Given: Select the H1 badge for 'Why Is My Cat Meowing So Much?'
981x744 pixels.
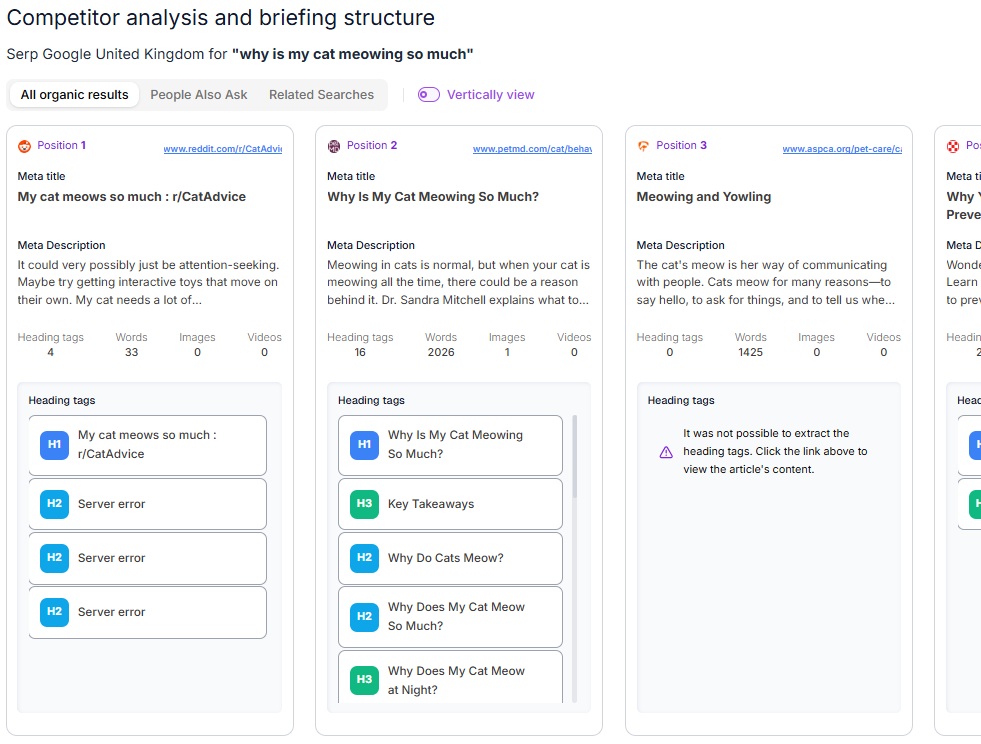Looking at the screenshot, I should click(363, 442).
